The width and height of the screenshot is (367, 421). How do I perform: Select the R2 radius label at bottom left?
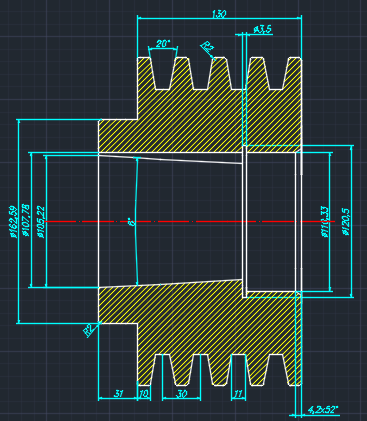pyautogui.click(x=88, y=331)
